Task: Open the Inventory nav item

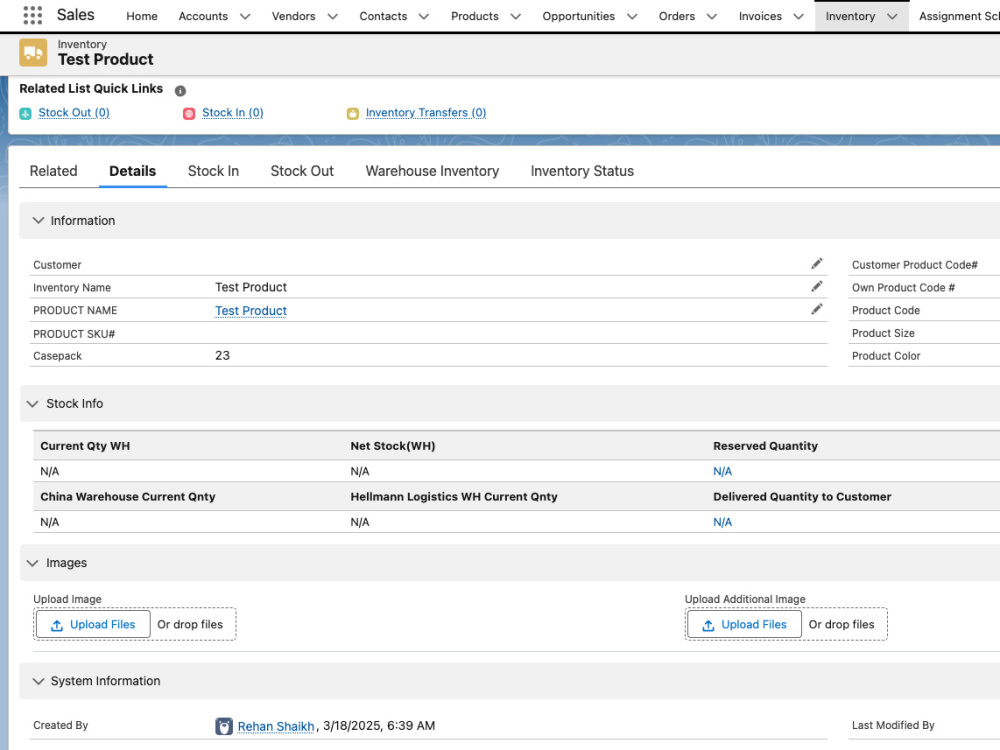Action: click(850, 17)
